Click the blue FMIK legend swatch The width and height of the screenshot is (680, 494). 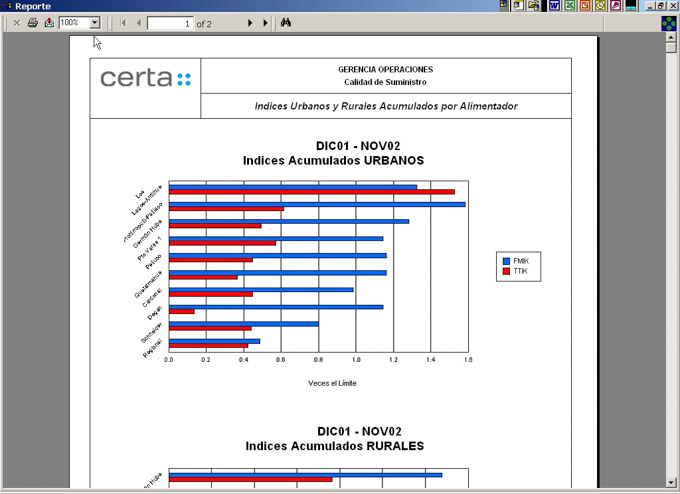[x=507, y=260]
